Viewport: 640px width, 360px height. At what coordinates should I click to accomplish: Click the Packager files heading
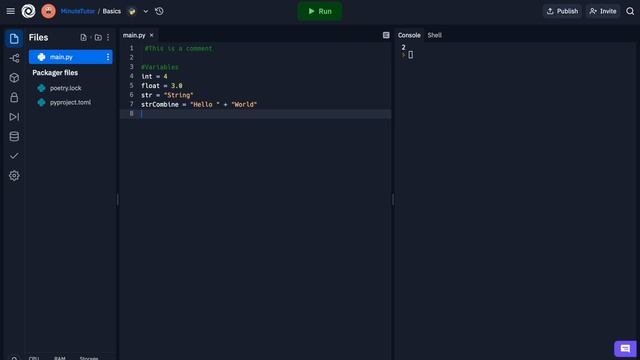[x=55, y=73]
